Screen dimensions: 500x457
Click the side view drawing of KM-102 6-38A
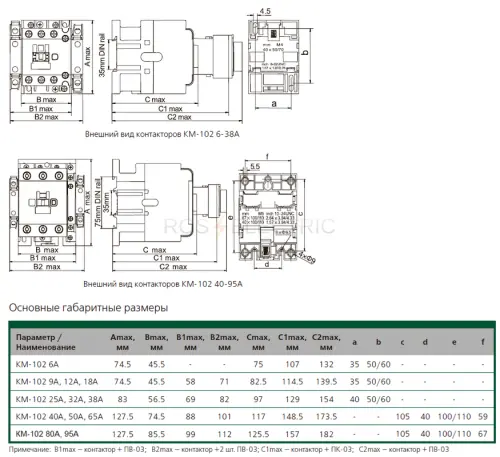(176, 71)
